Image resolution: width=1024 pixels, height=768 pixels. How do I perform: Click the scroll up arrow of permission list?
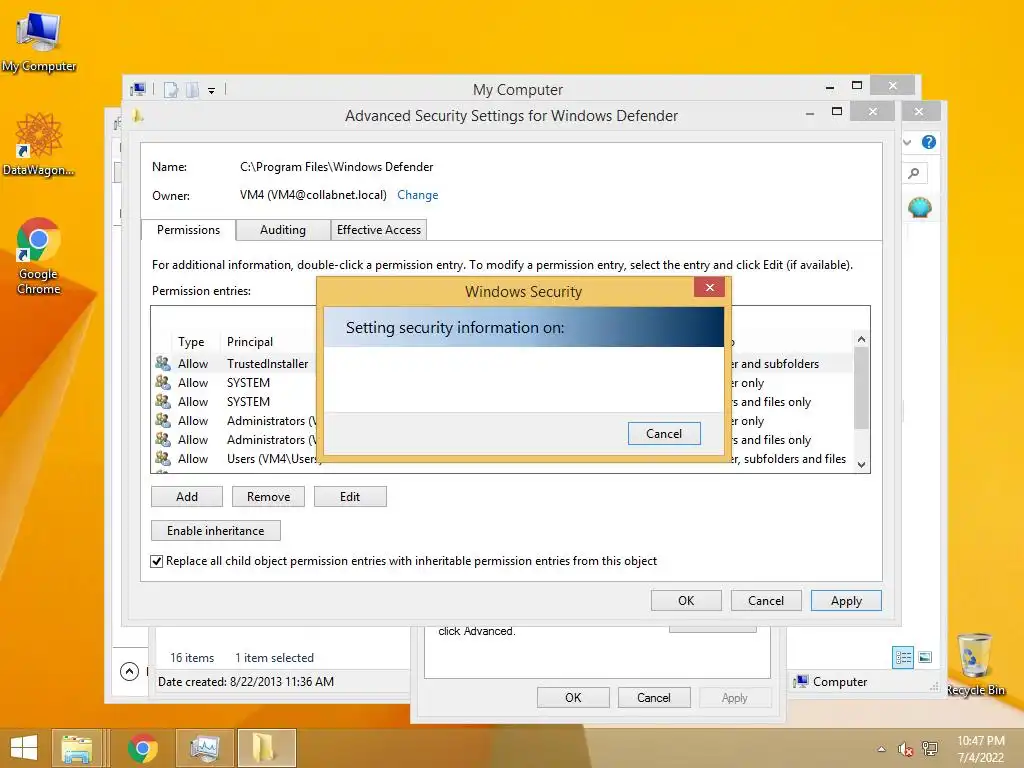861,339
